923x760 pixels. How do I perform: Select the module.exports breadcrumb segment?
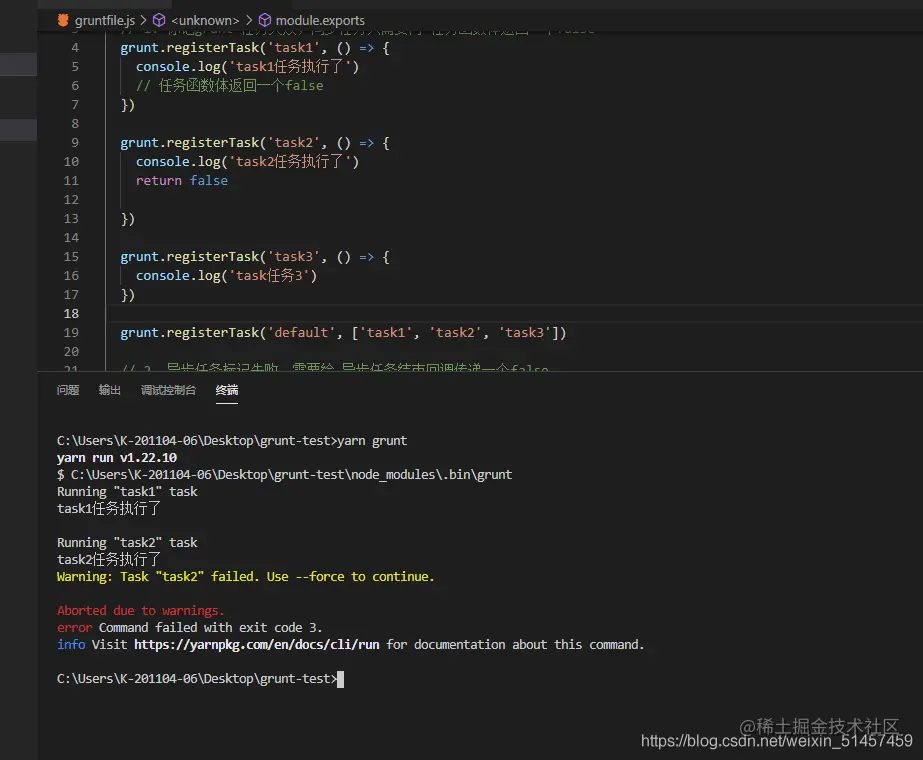[320, 21]
